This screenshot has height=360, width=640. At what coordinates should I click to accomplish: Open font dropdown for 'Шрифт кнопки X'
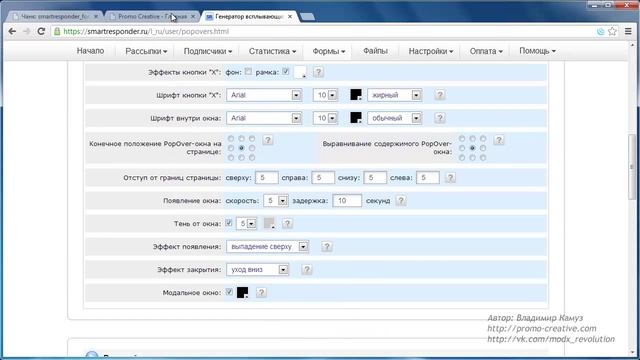264,95
